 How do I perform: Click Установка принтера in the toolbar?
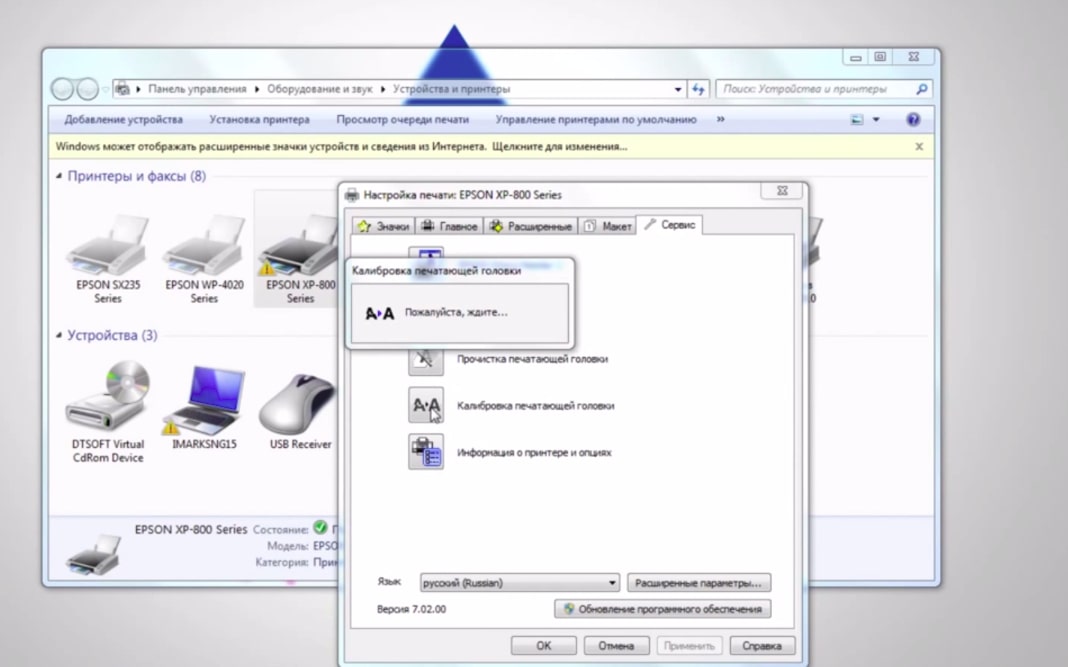[x=260, y=120]
